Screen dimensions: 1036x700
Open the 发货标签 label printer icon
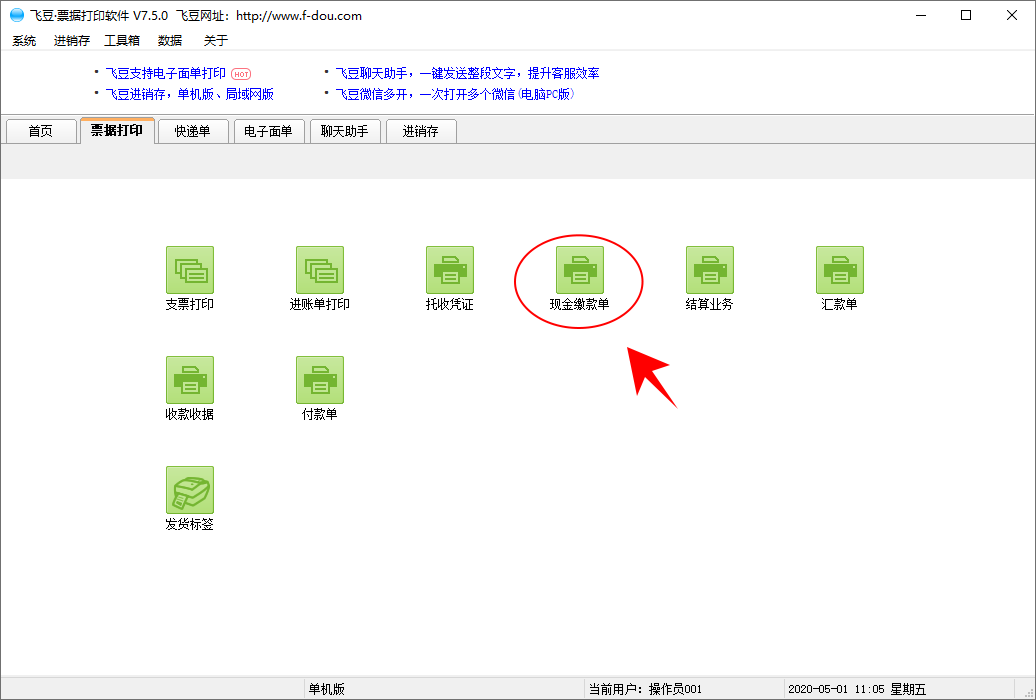[x=189, y=491]
